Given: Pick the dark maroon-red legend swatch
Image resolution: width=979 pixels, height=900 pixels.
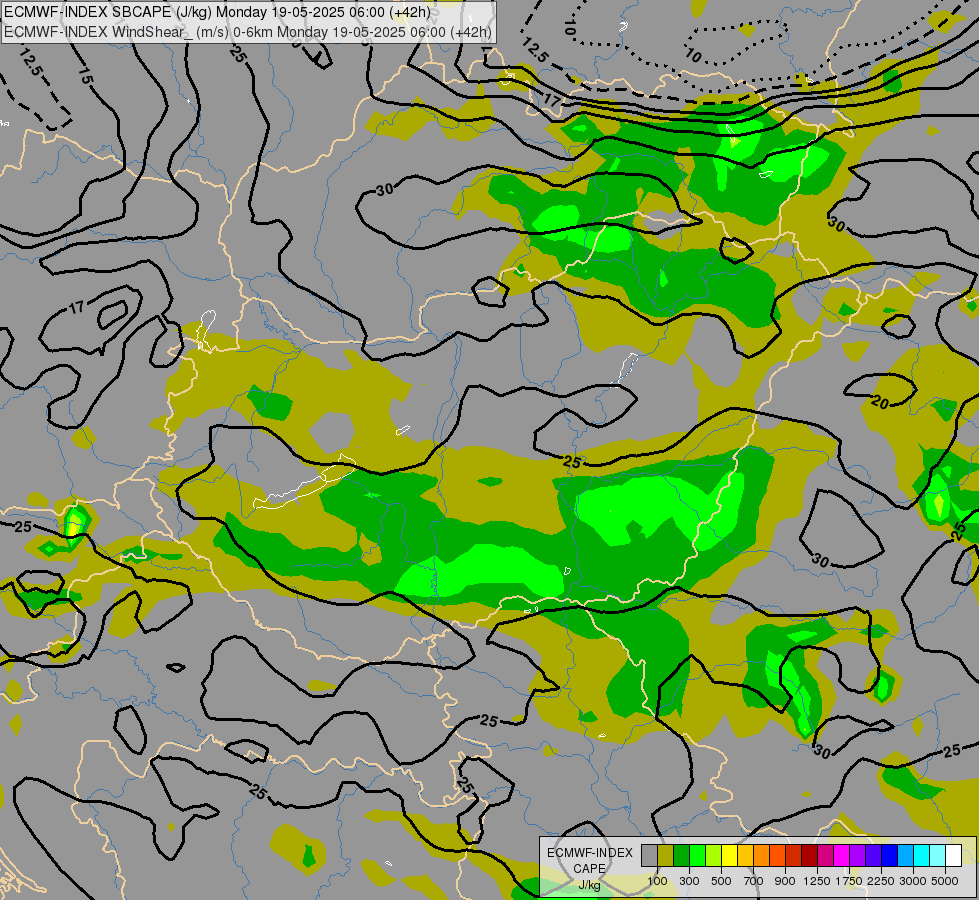Looking at the screenshot, I should [x=809, y=856].
